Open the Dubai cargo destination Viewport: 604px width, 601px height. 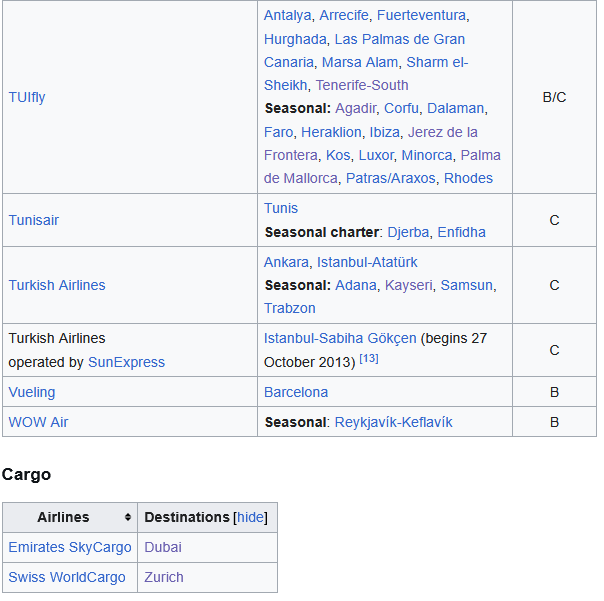click(x=163, y=547)
